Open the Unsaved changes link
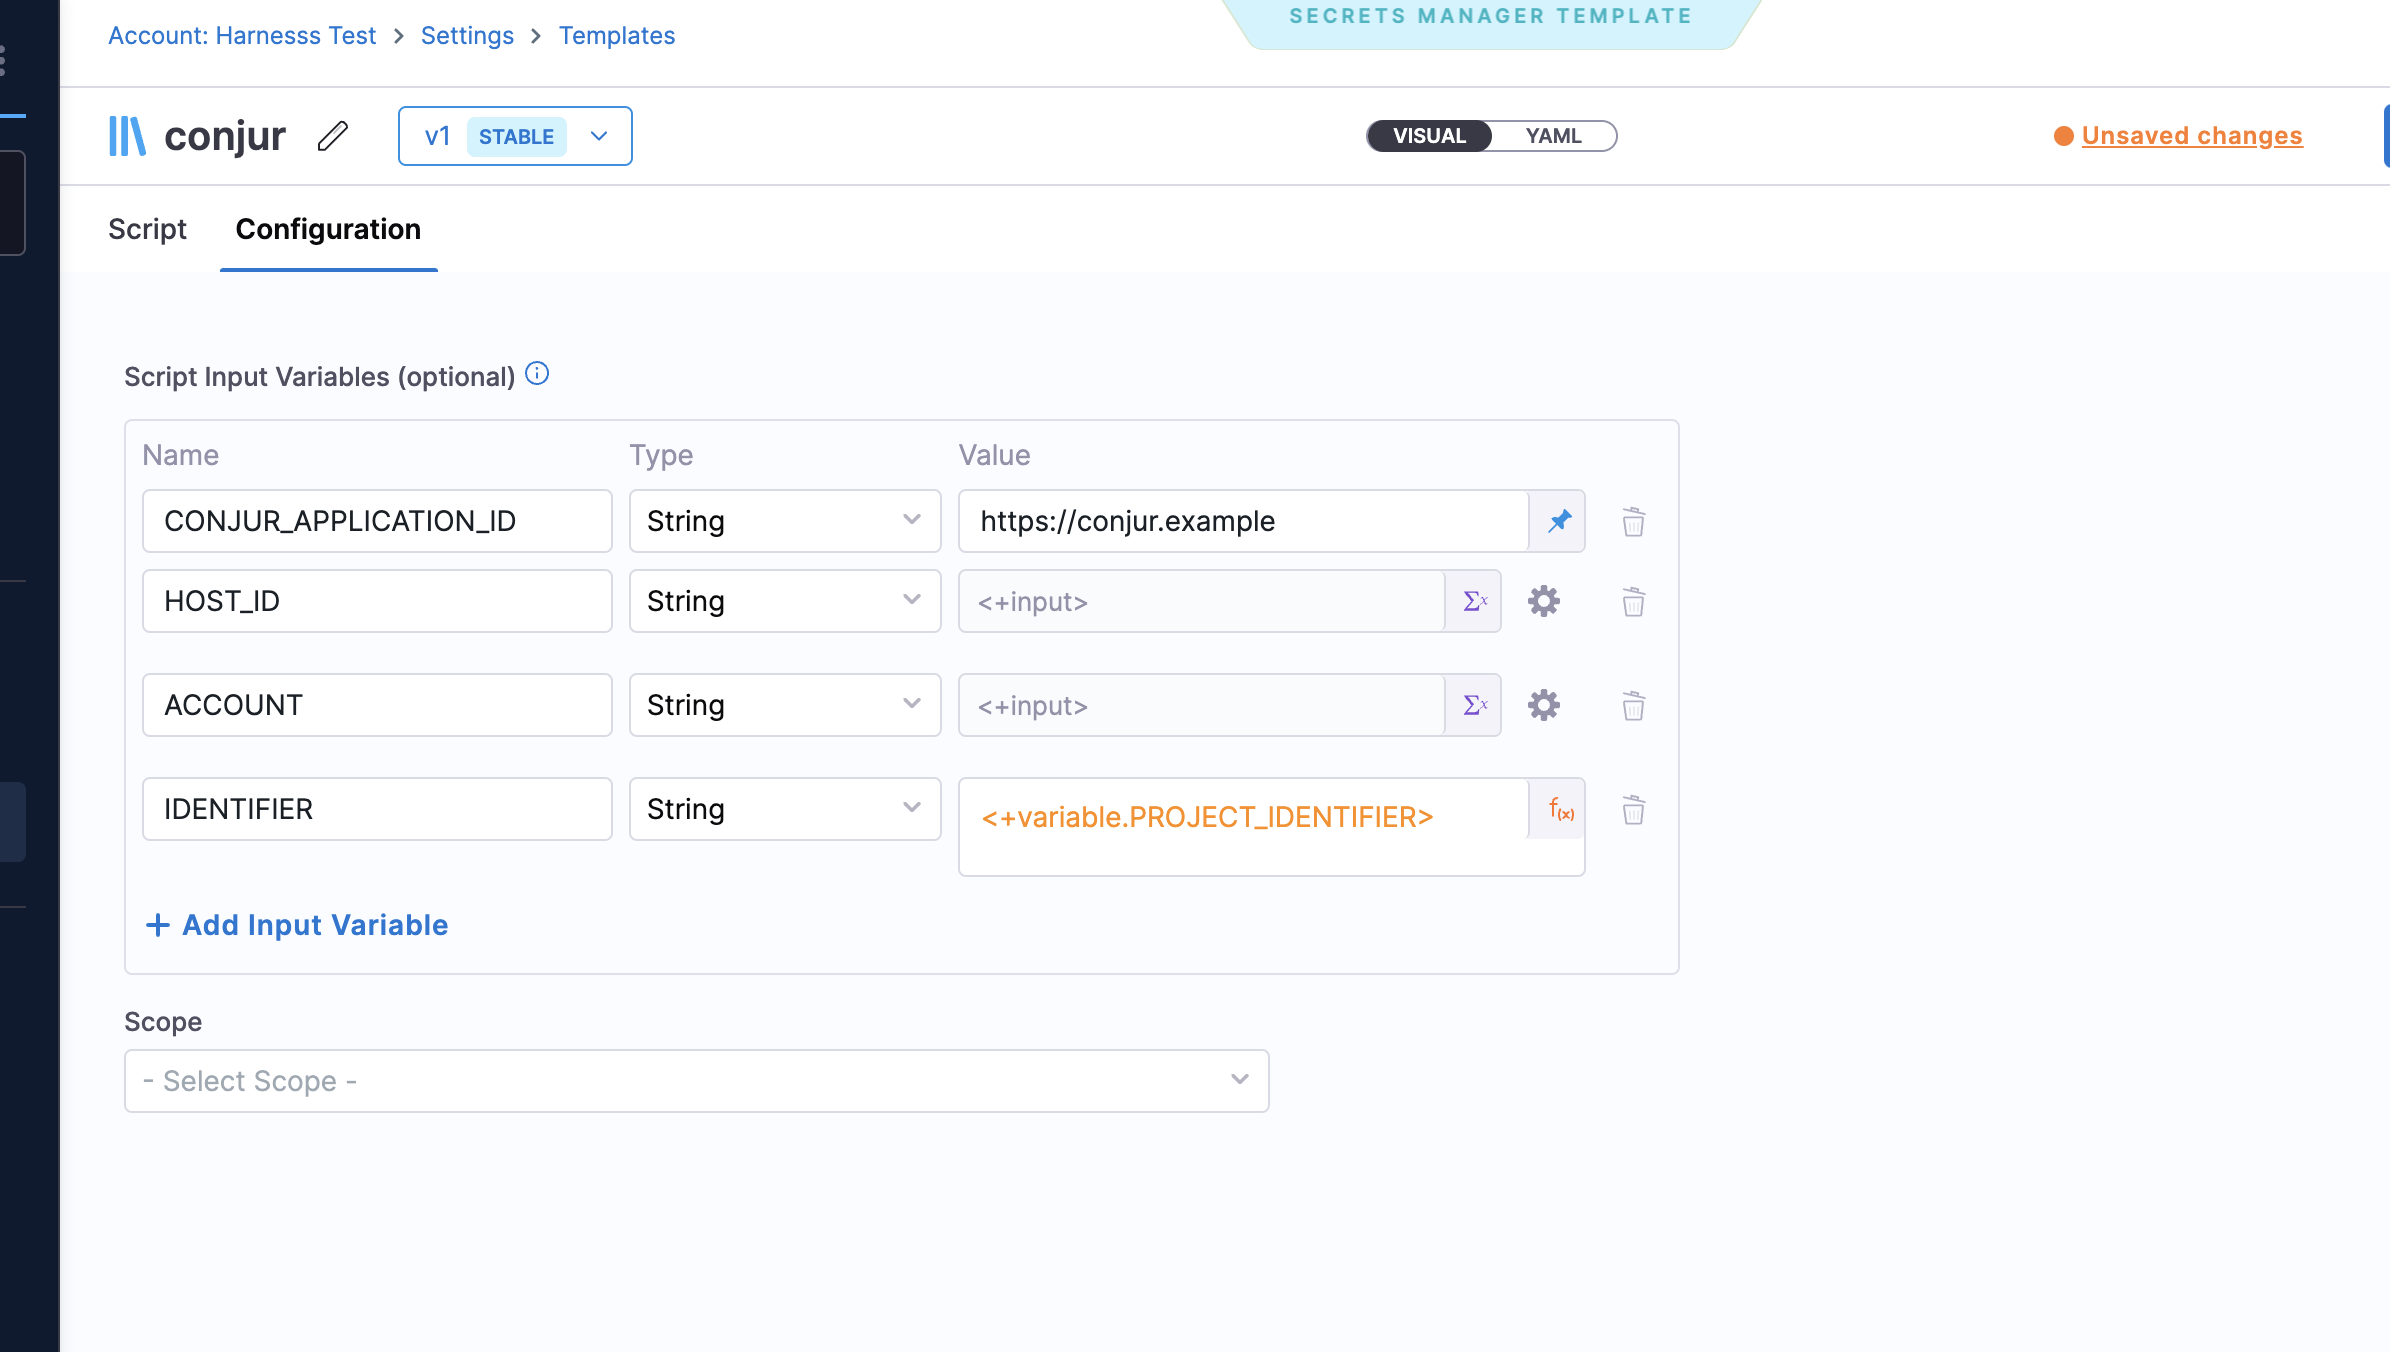 (2191, 136)
